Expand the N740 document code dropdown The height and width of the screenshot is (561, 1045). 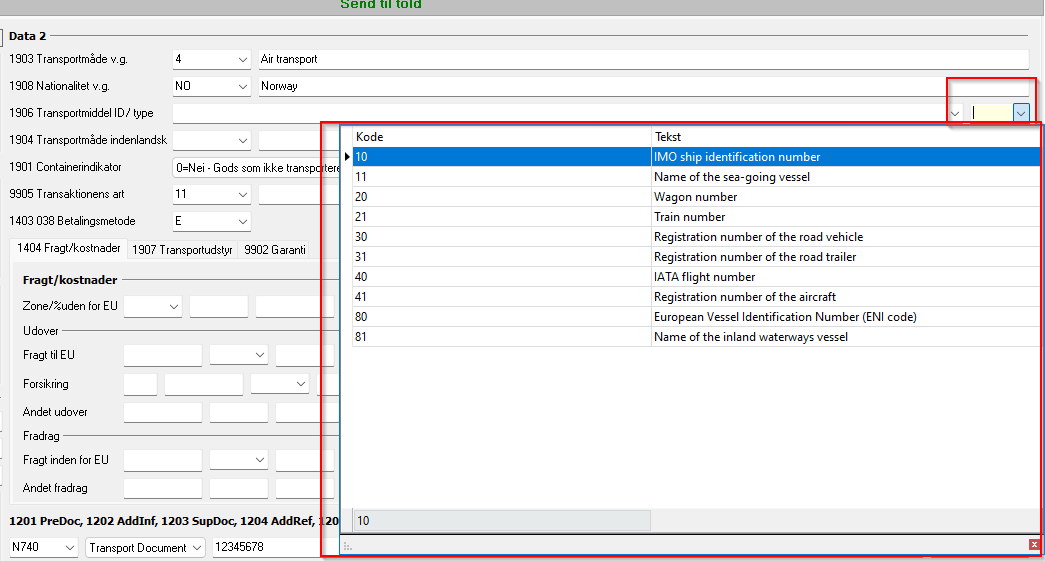point(69,548)
